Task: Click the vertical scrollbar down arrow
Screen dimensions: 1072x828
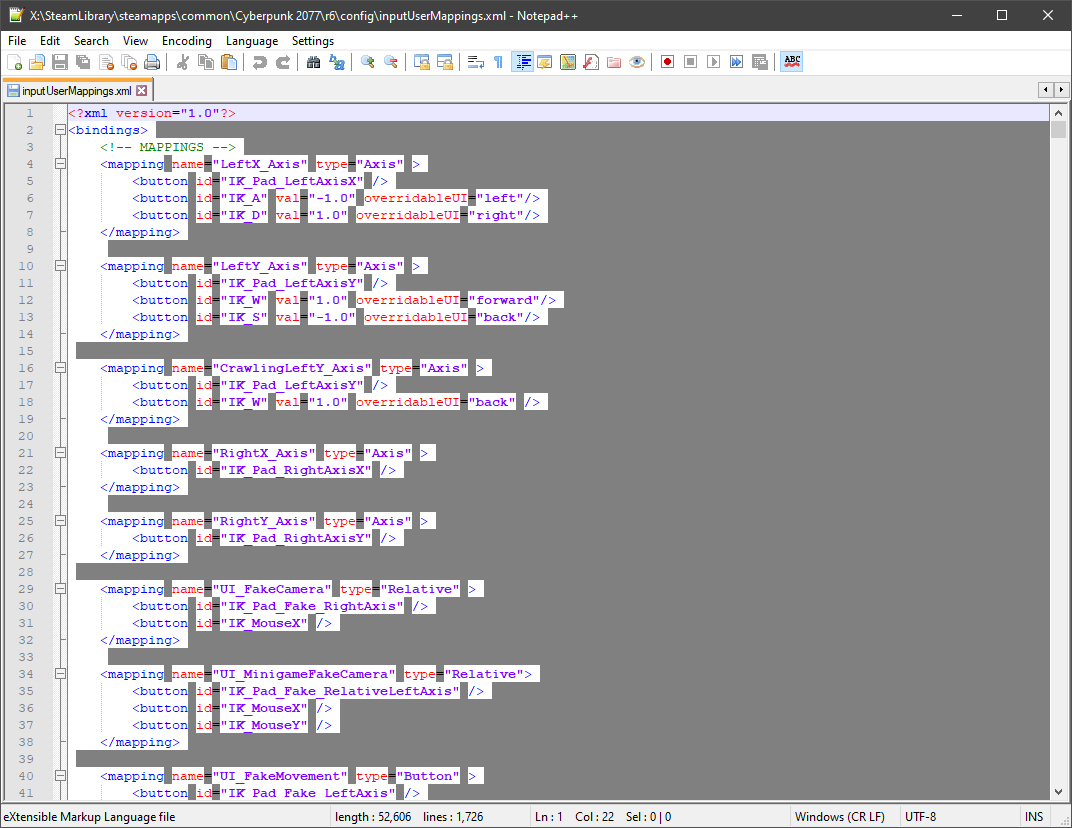Action: click(x=1058, y=791)
